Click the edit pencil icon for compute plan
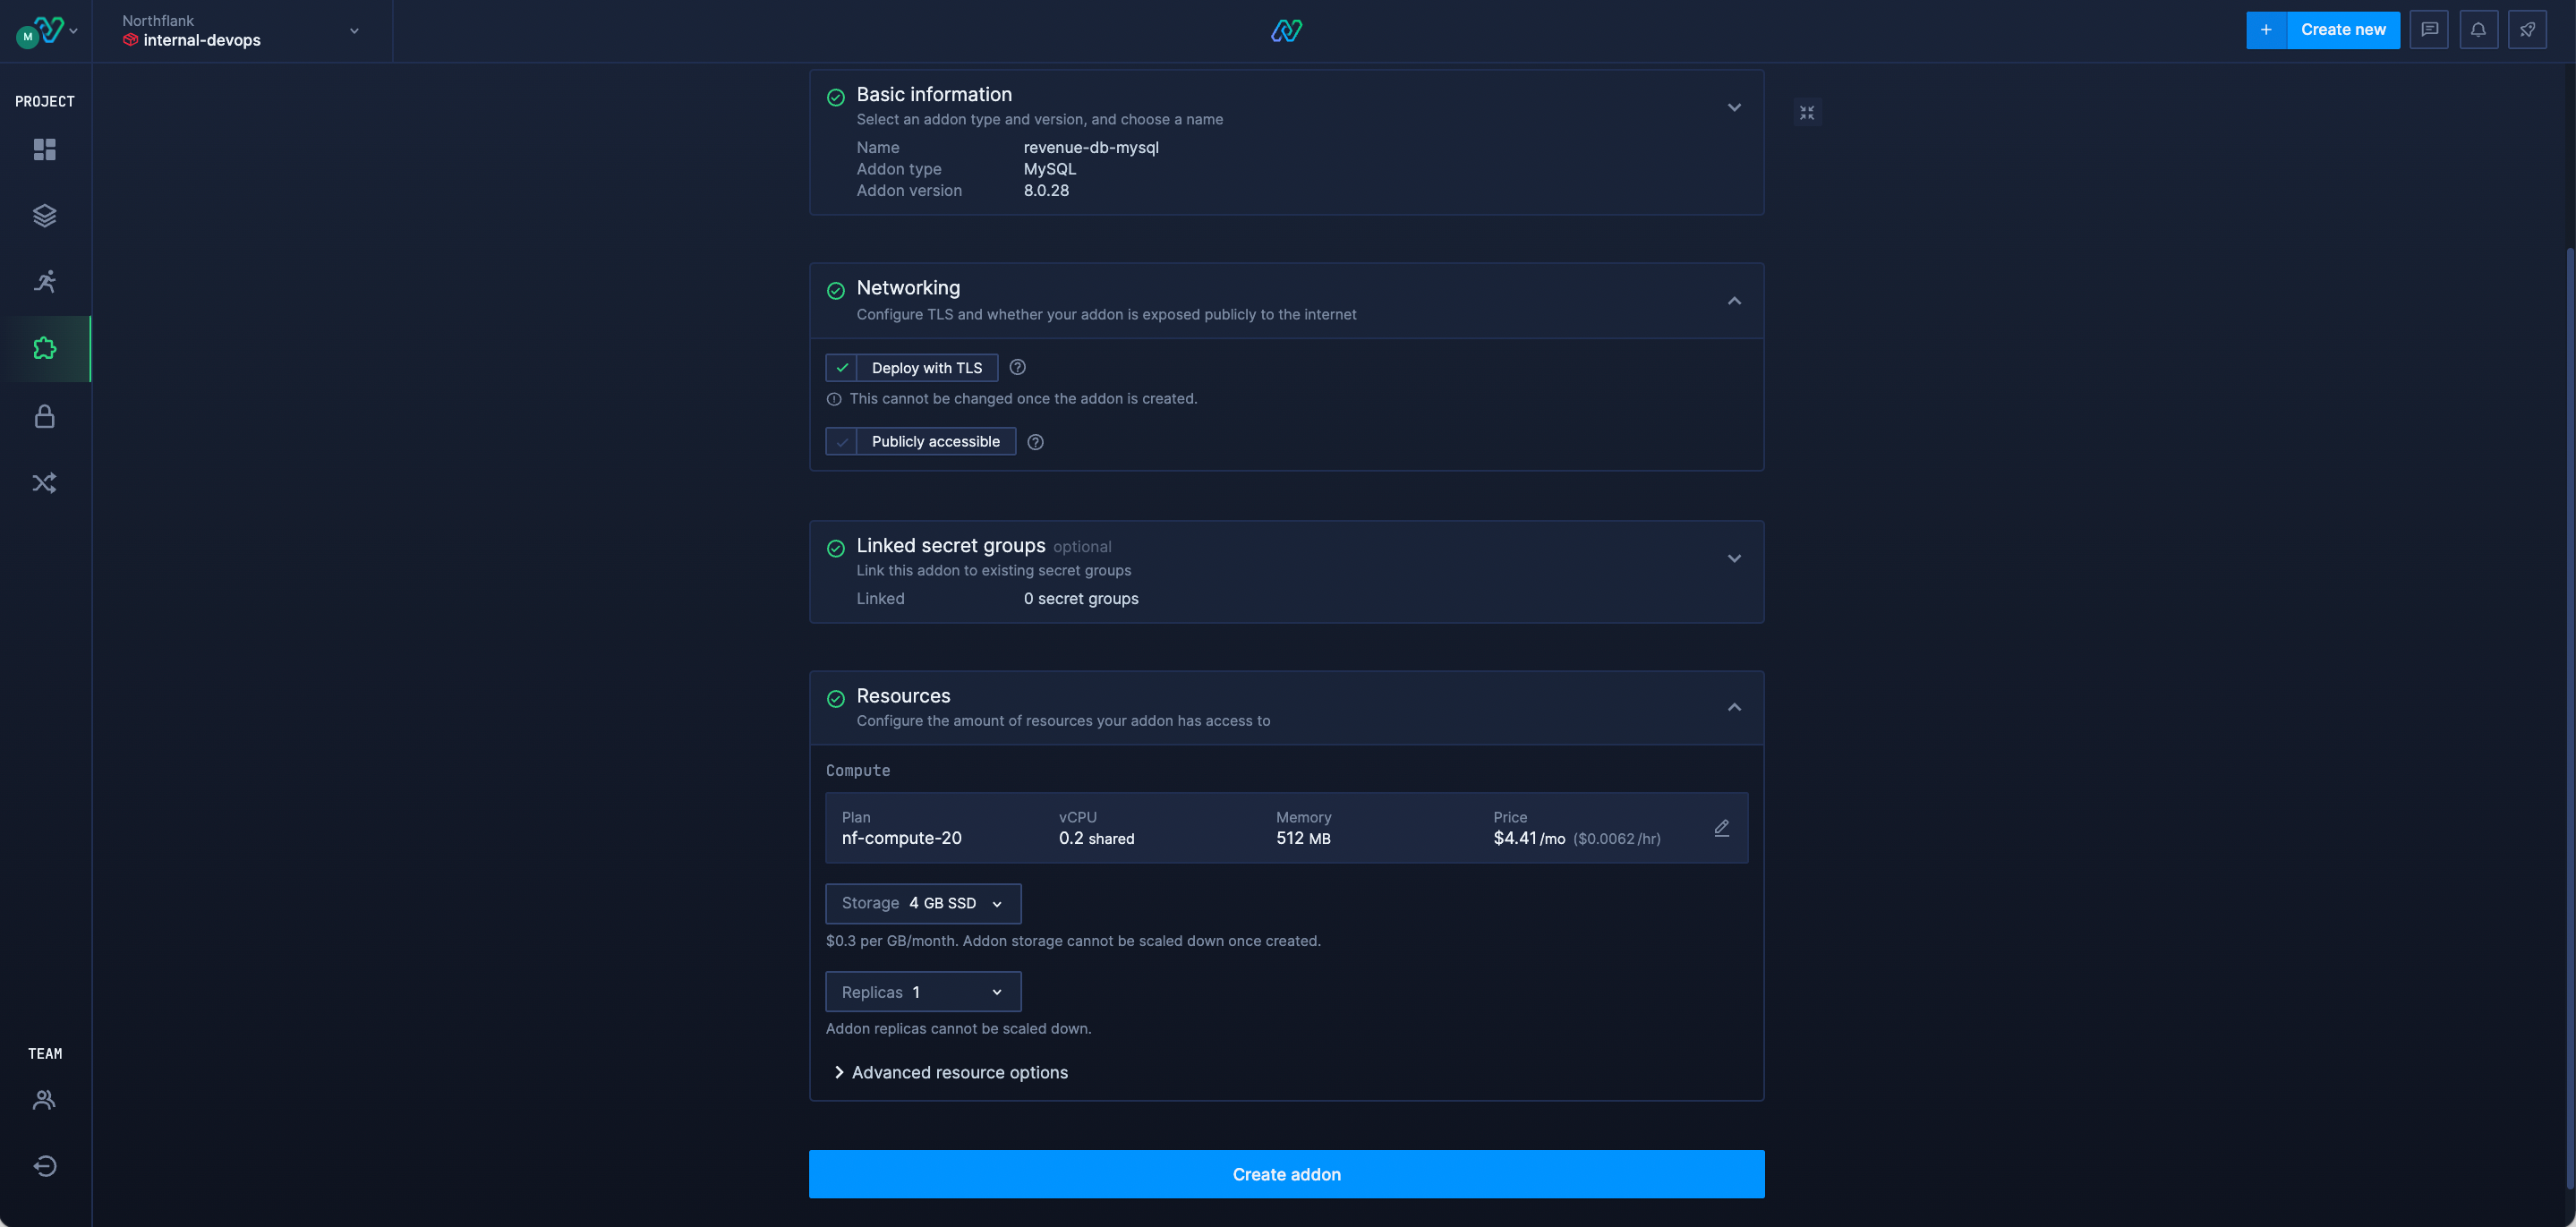This screenshot has width=2576, height=1227. 1722,826
